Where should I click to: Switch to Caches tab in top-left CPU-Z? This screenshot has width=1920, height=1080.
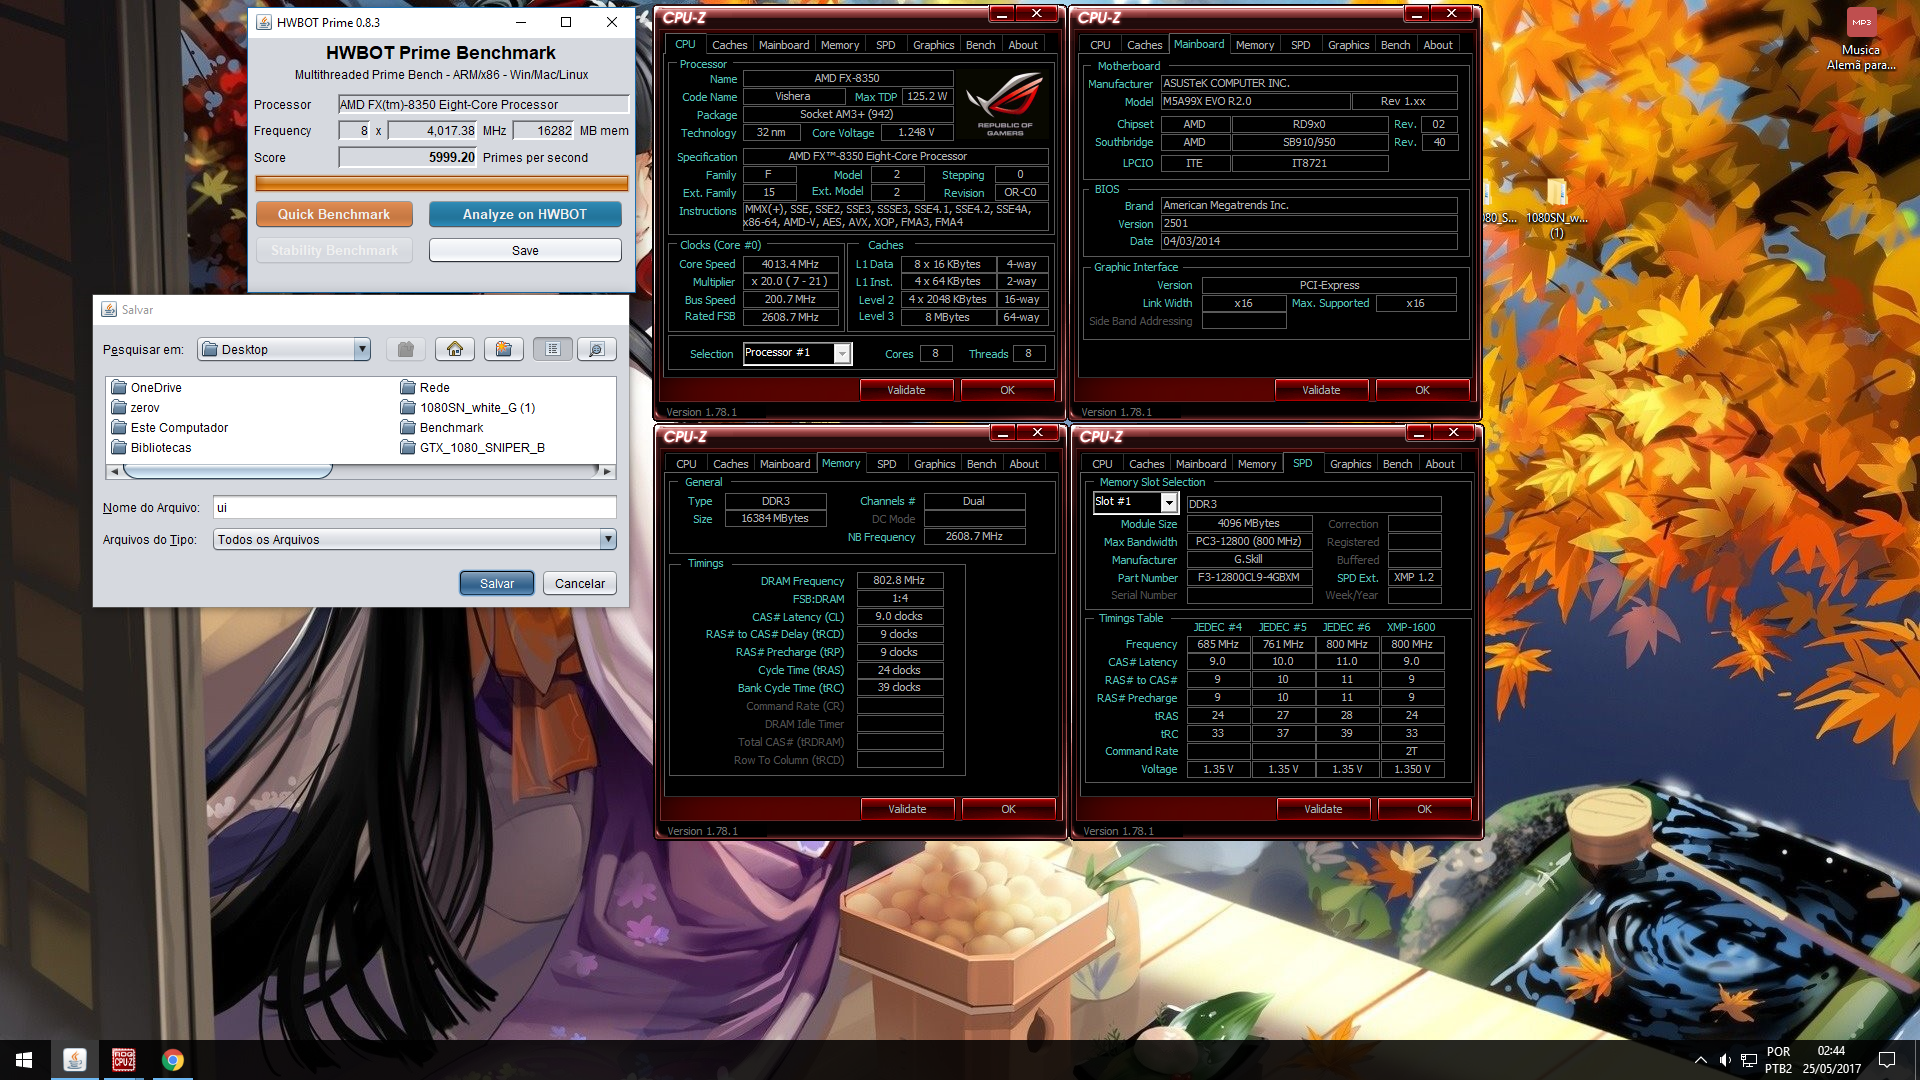729,45
